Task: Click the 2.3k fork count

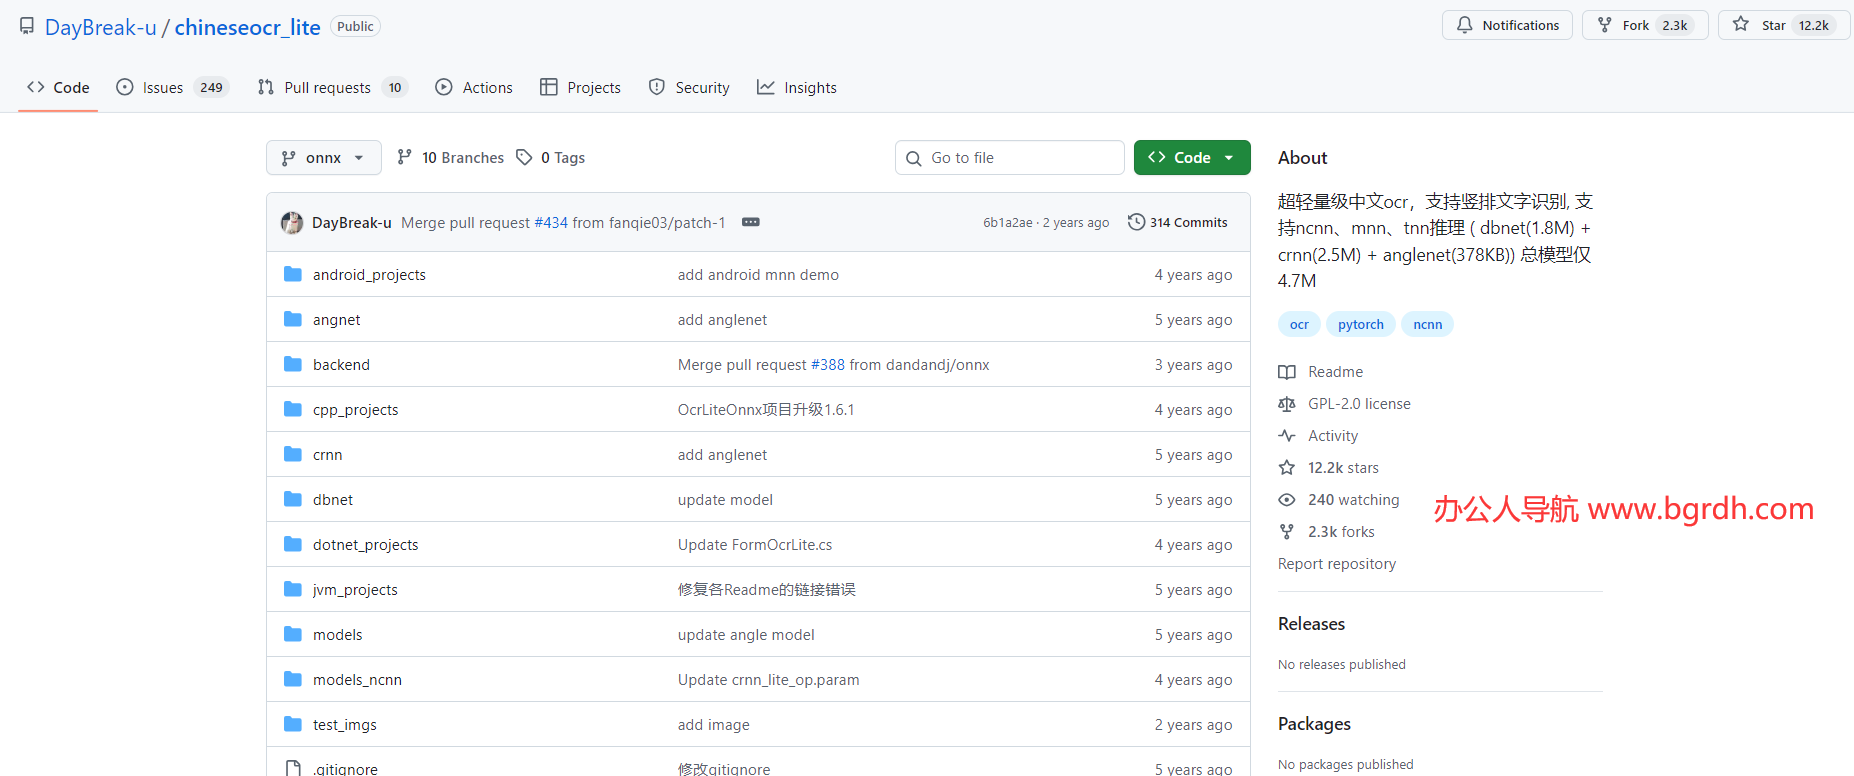Action: click(1675, 25)
